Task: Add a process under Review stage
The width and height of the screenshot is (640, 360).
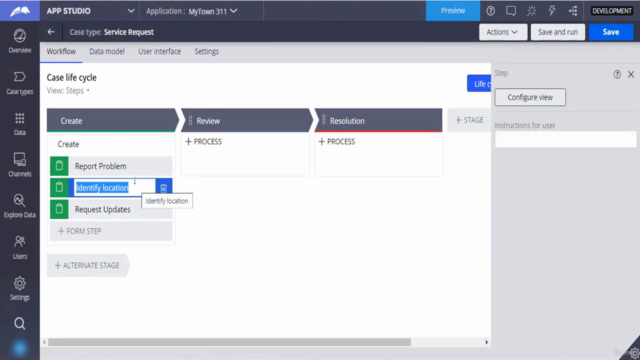Action: coord(204,142)
